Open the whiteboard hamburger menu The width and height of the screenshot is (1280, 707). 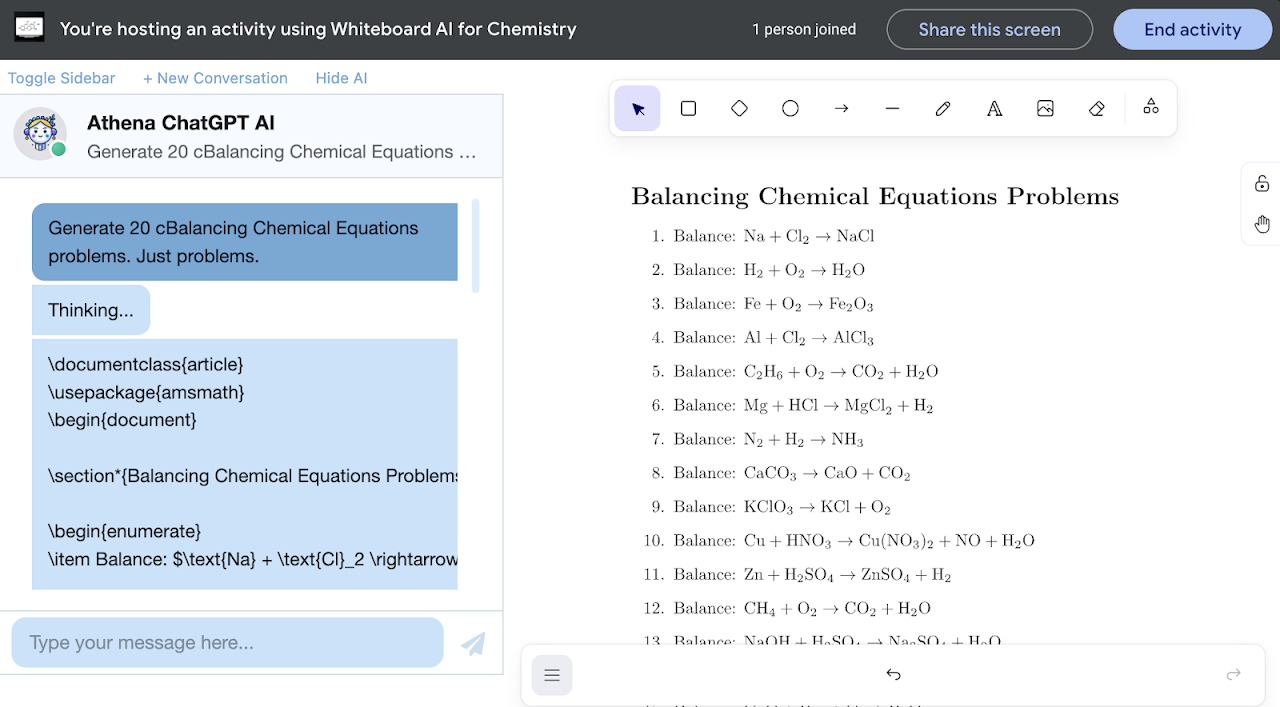click(x=552, y=675)
